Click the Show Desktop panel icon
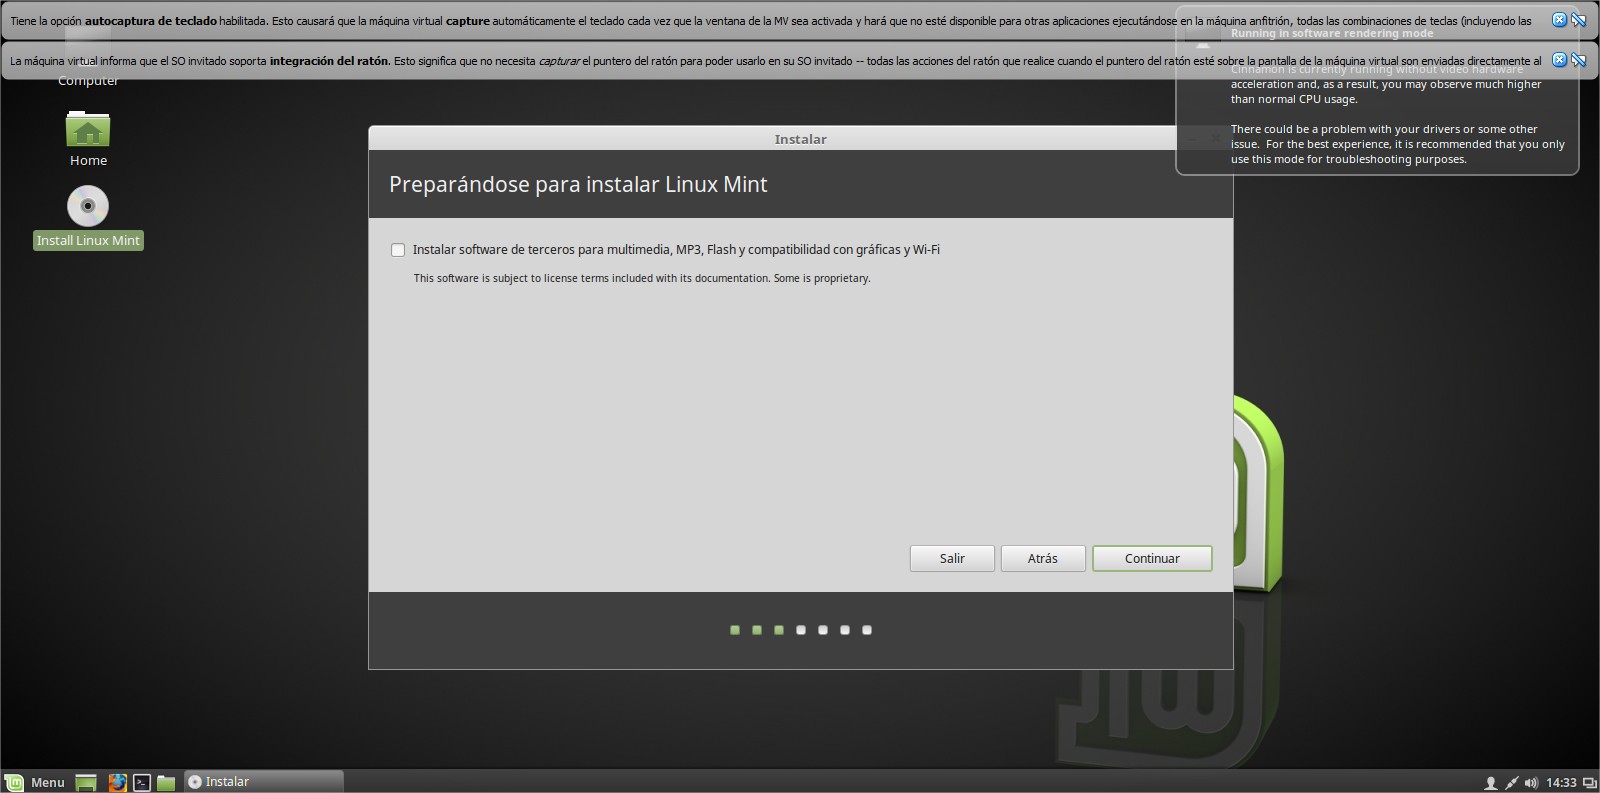The width and height of the screenshot is (1600, 793). 86,782
